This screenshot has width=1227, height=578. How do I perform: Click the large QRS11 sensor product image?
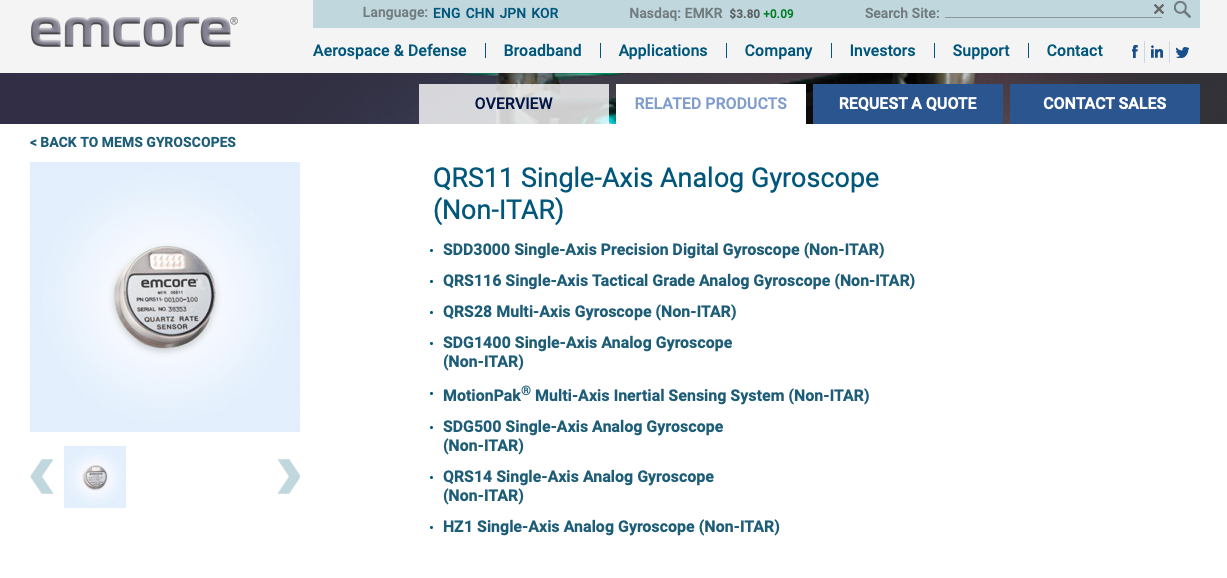pos(165,297)
